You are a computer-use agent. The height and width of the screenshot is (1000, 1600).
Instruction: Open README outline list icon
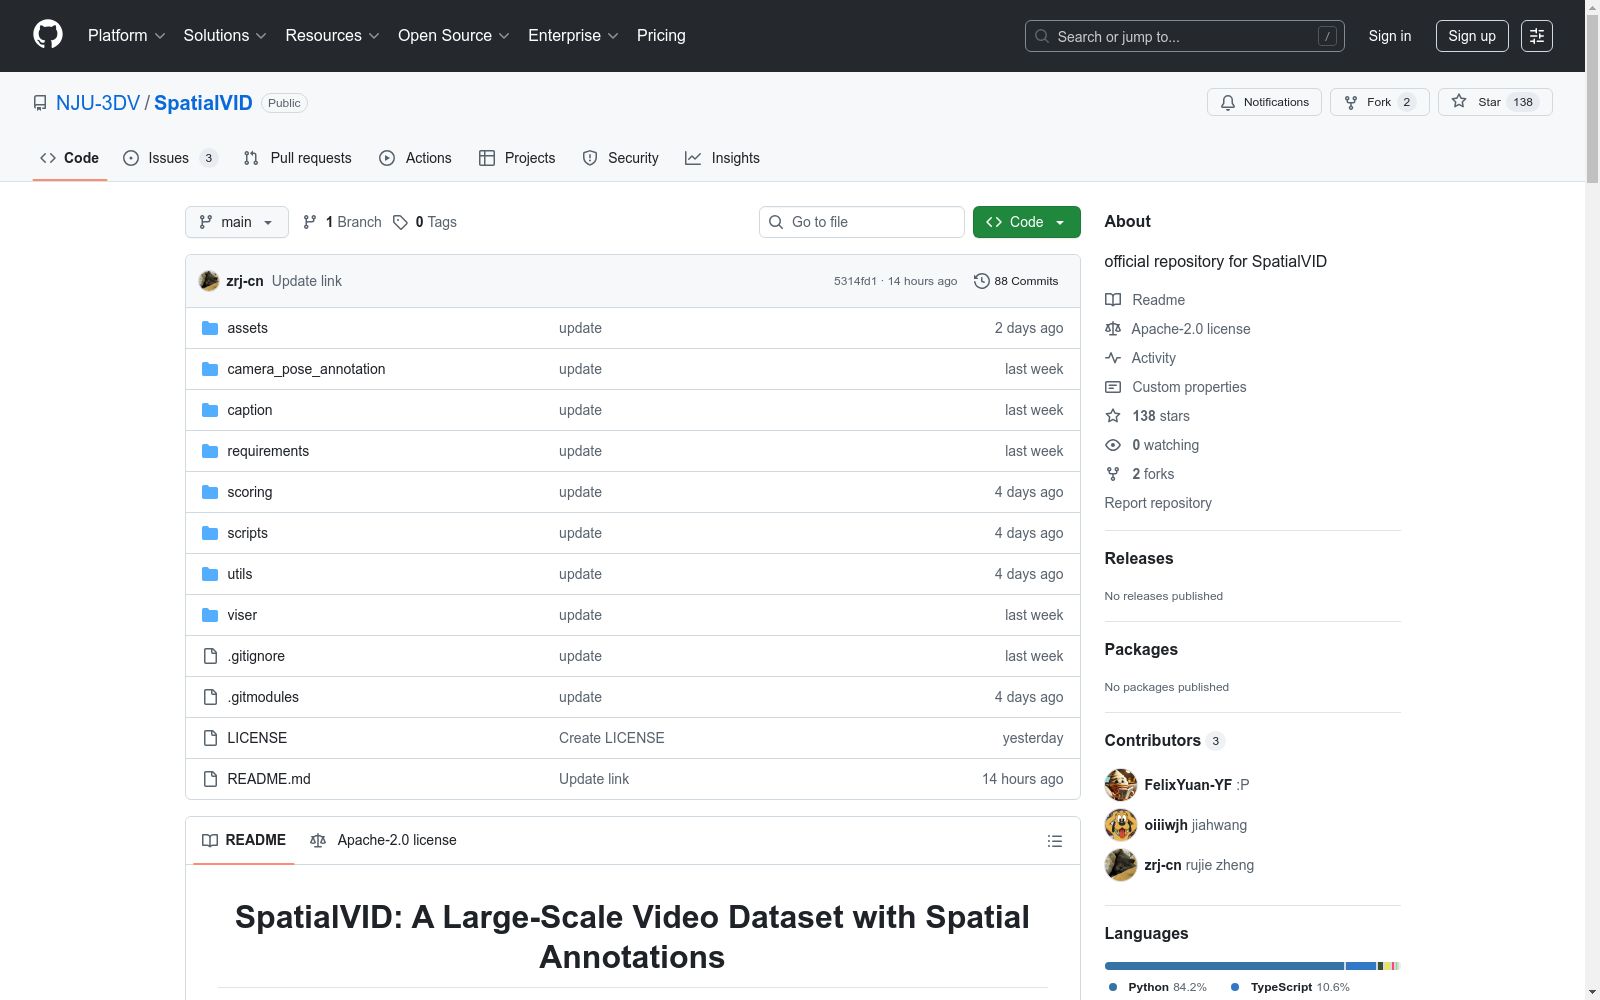pos(1054,841)
